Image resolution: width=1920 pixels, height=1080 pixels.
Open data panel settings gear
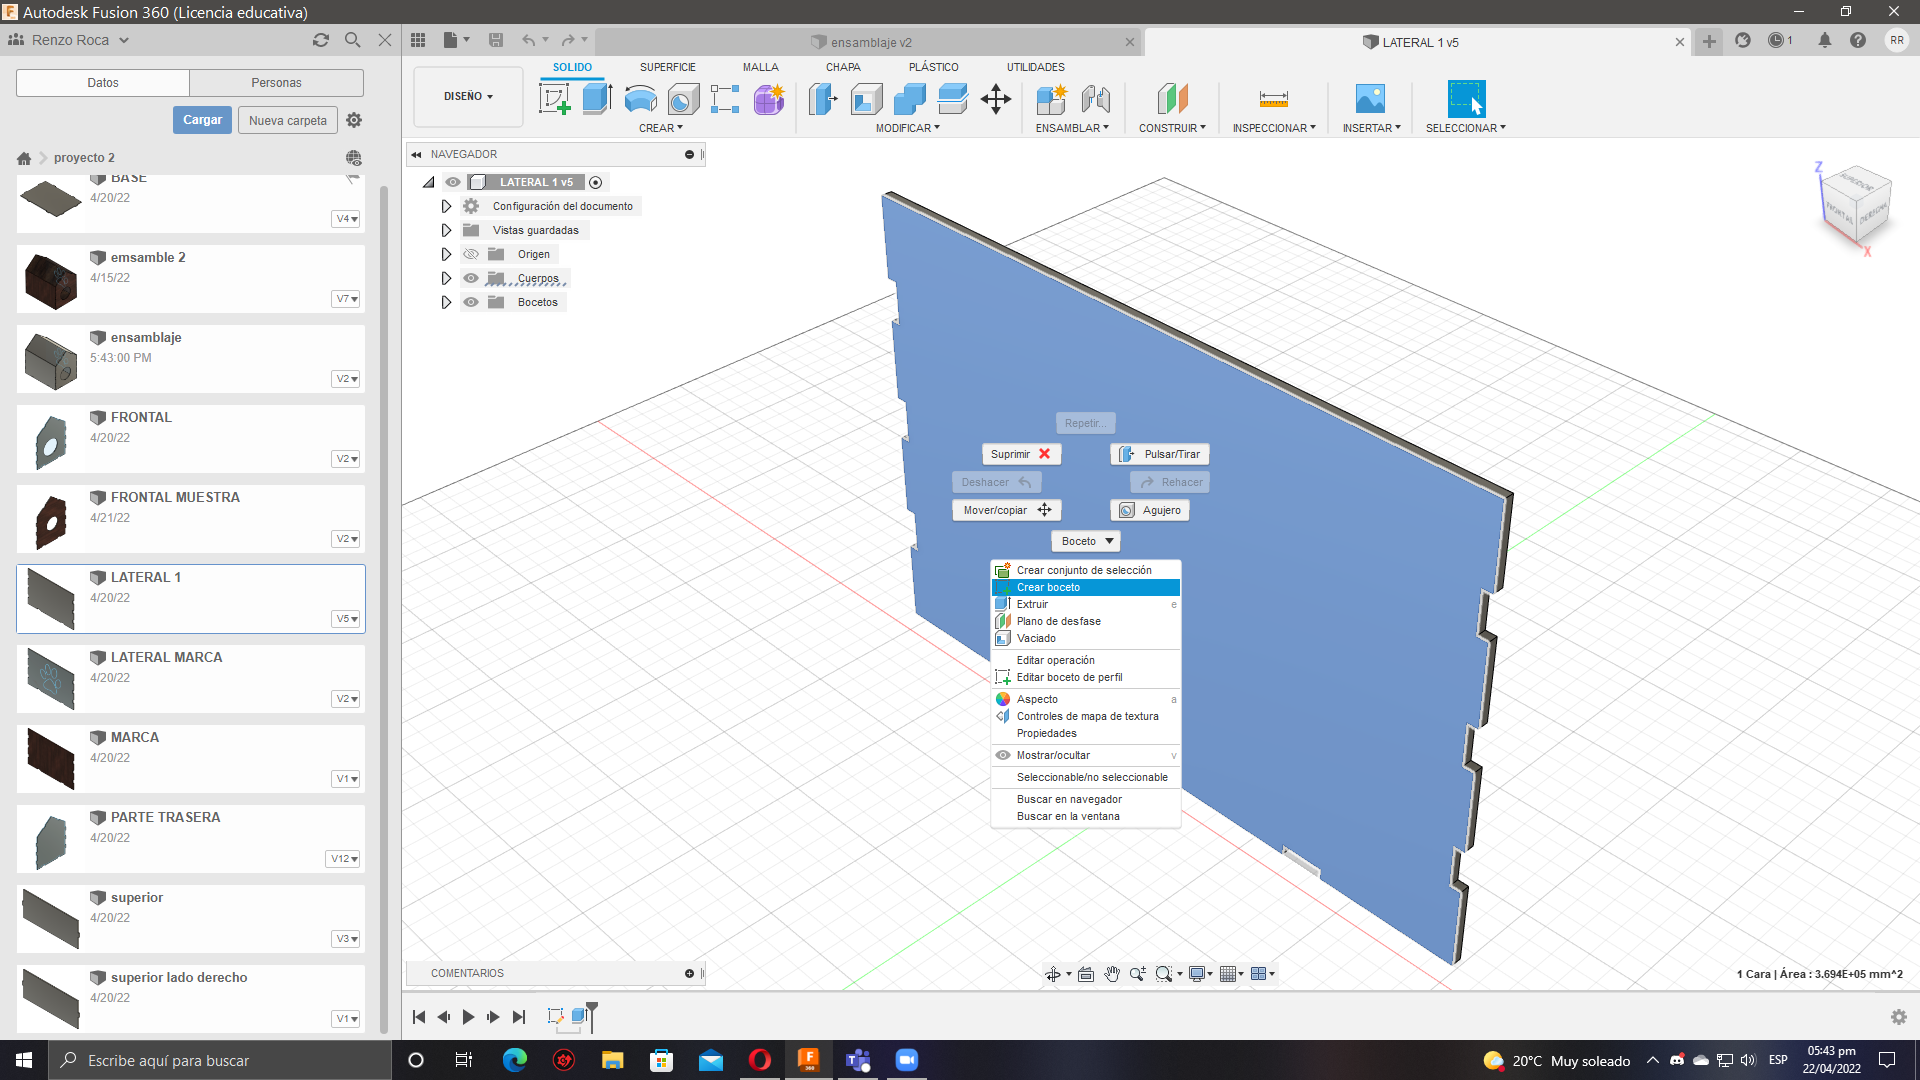[x=354, y=120]
